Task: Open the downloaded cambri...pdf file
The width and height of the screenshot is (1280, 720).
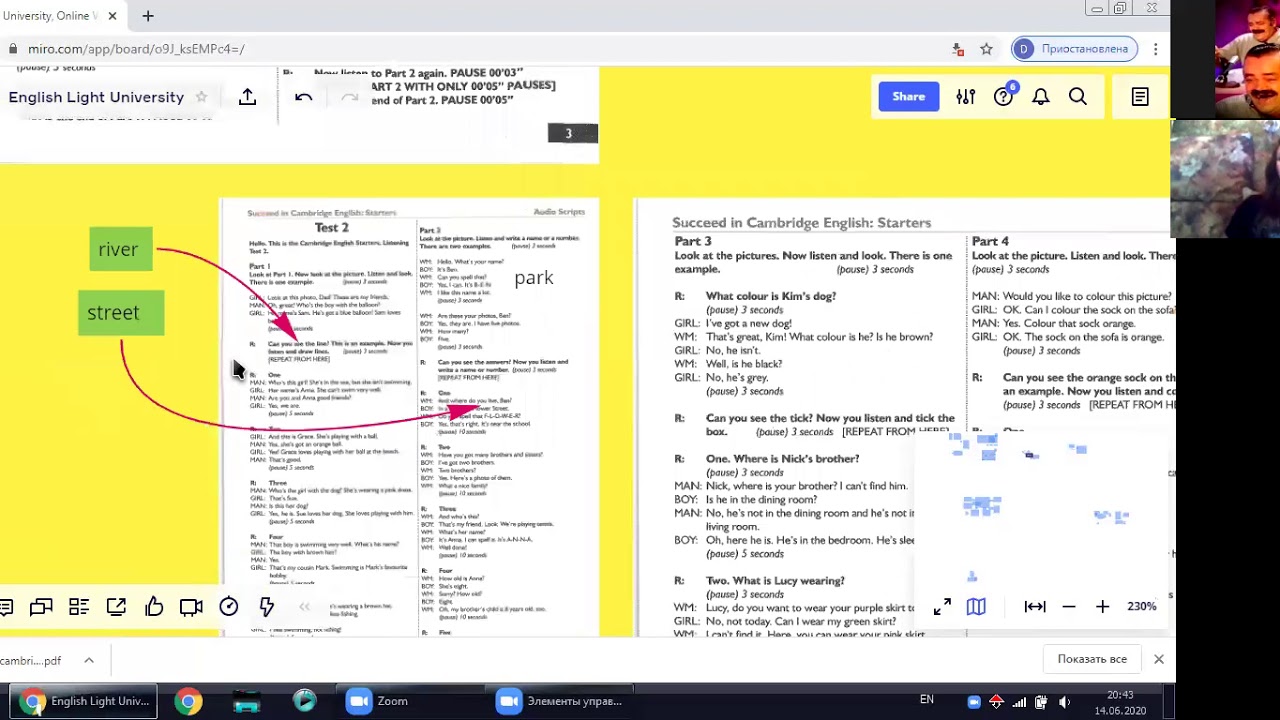Action: (31, 661)
